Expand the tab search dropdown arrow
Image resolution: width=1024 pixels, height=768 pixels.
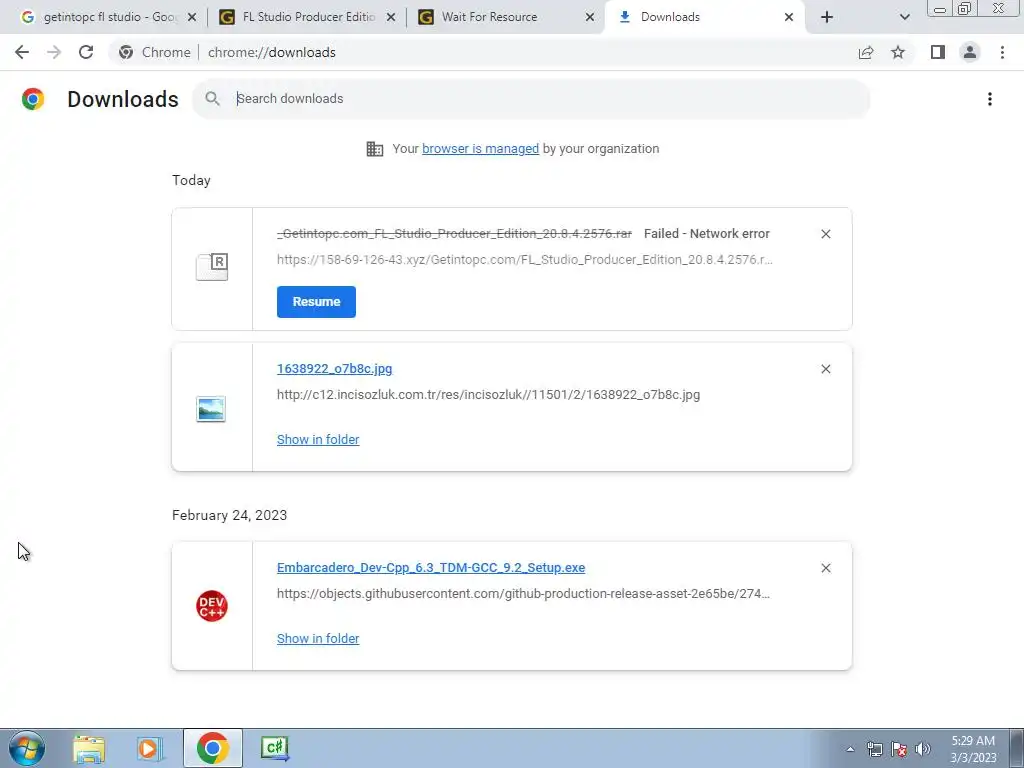tap(904, 17)
